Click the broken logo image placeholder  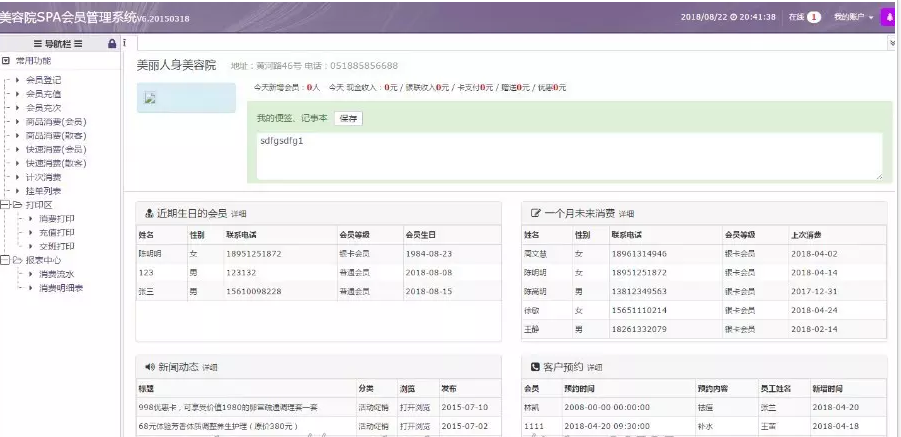coord(150,98)
